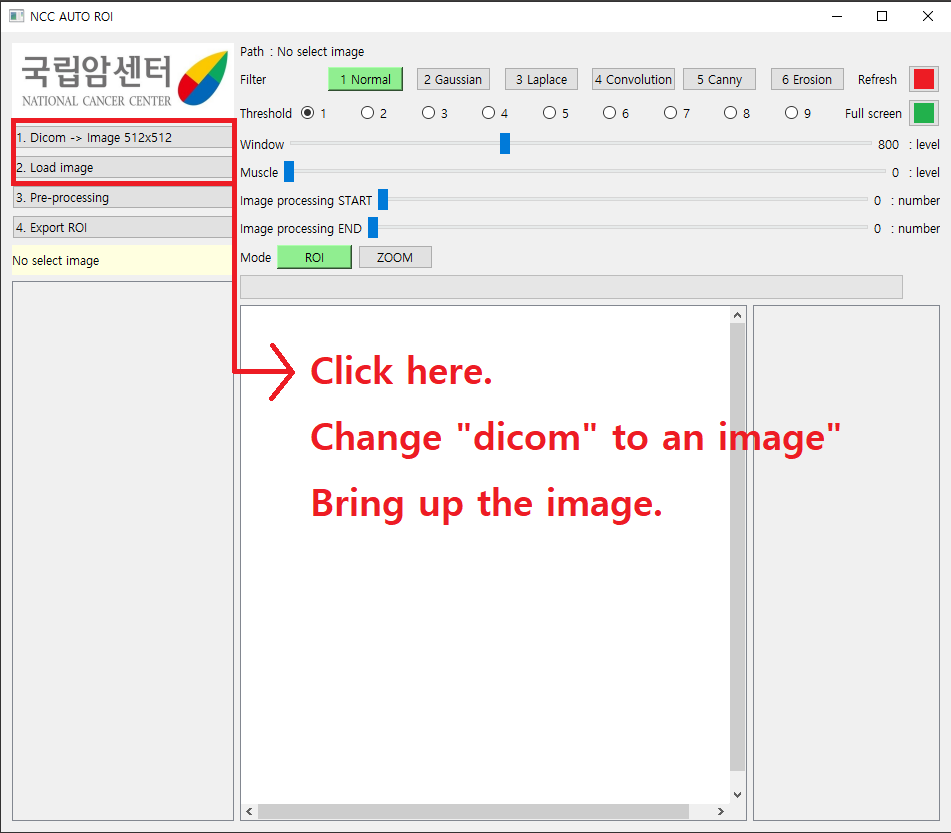Screen dimensions: 951x833
Task: Click the green Full screen indicator
Action: pos(922,113)
